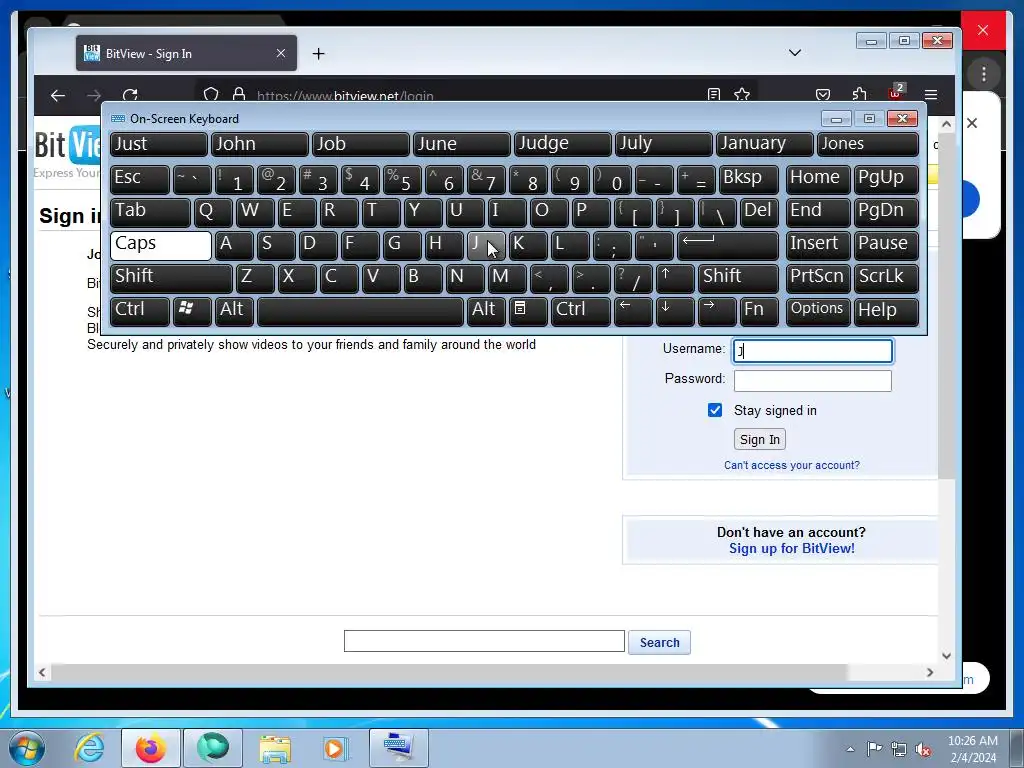Toggle the ScrLk key
Viewport: 1024px width, 768px height.
point(886,278)
